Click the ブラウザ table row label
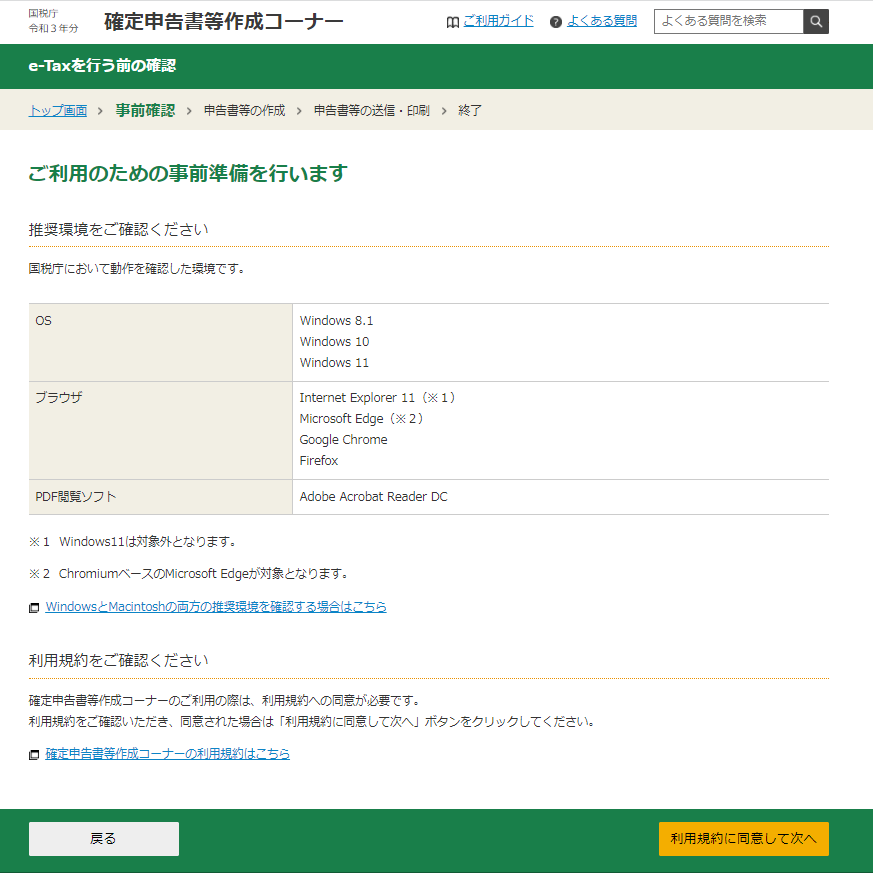Image resolution: width=873 pixels, height=873 pixels. click(x=58, y=398)
